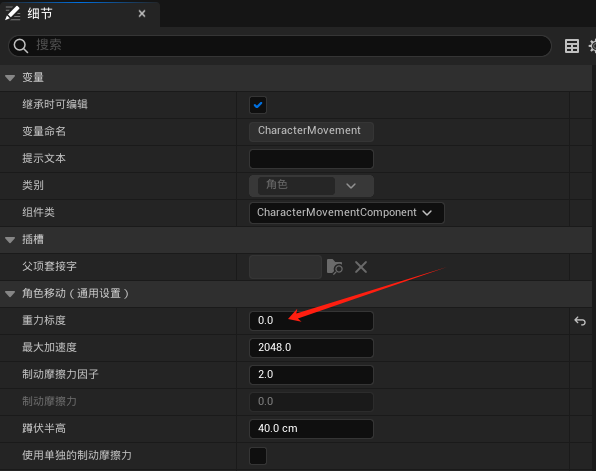This screenshot has width=596, height=471.
Task: Click the 父项套接字 label
Action: [49, 266]
